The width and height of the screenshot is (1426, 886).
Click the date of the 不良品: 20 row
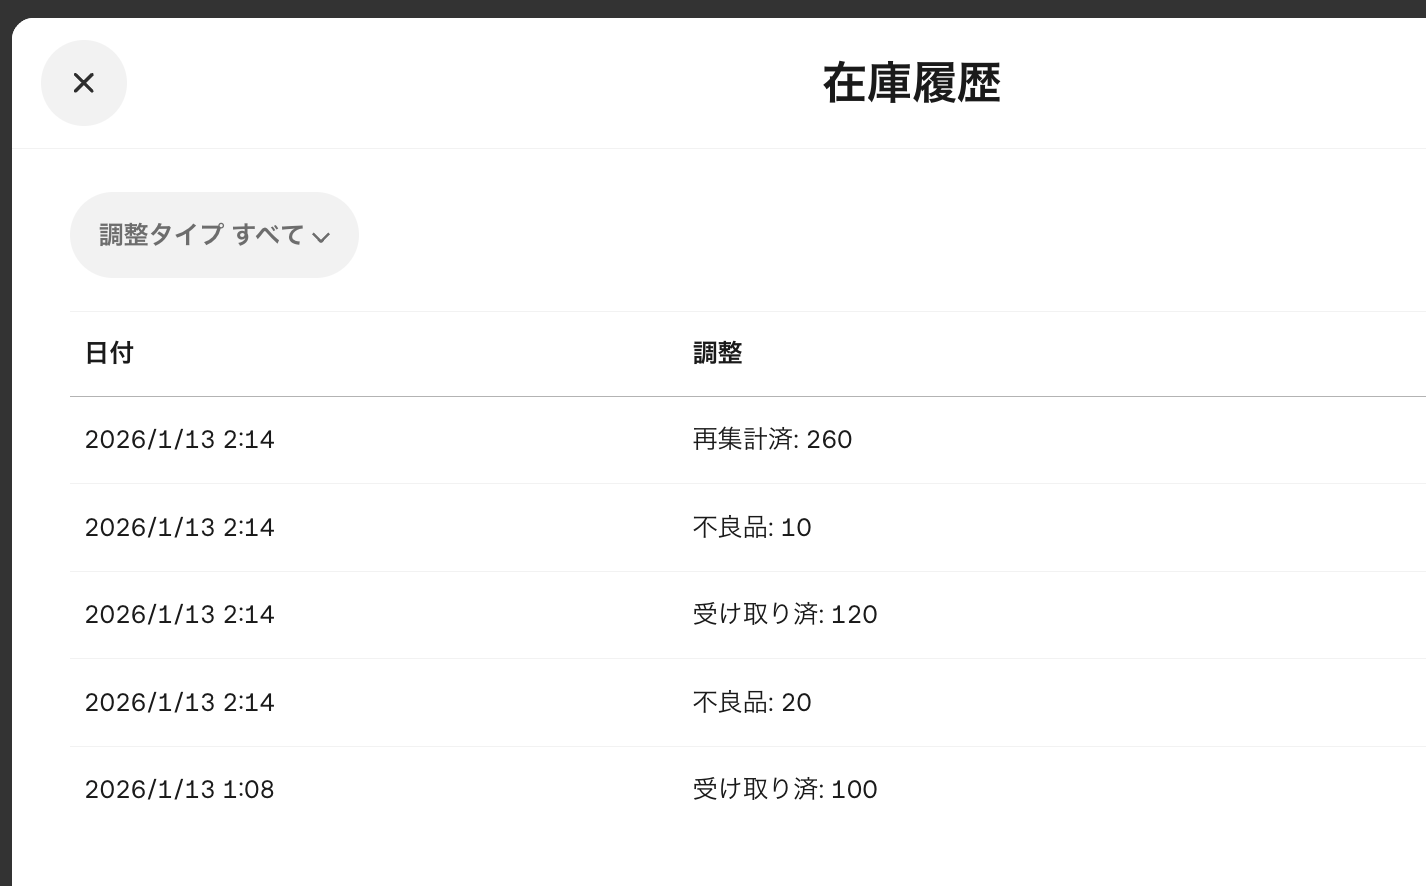click(180, 703)
